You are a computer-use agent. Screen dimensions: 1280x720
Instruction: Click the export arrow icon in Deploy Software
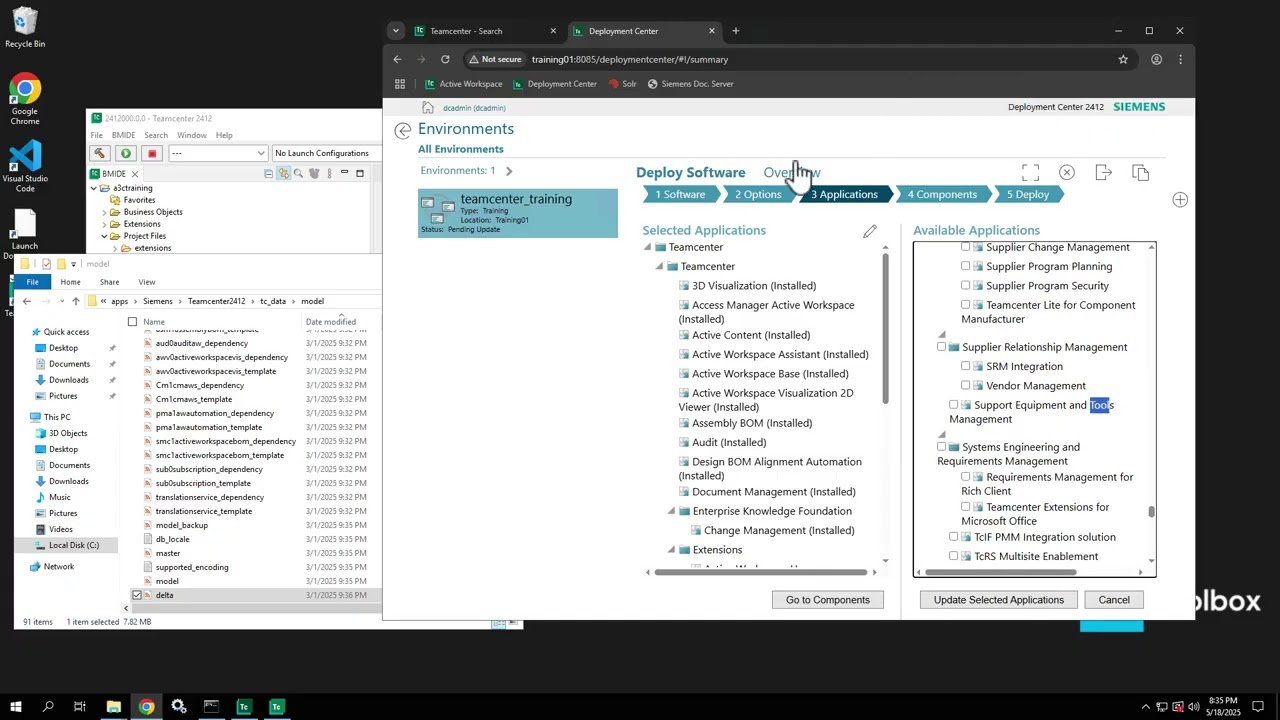(1104, 173)
